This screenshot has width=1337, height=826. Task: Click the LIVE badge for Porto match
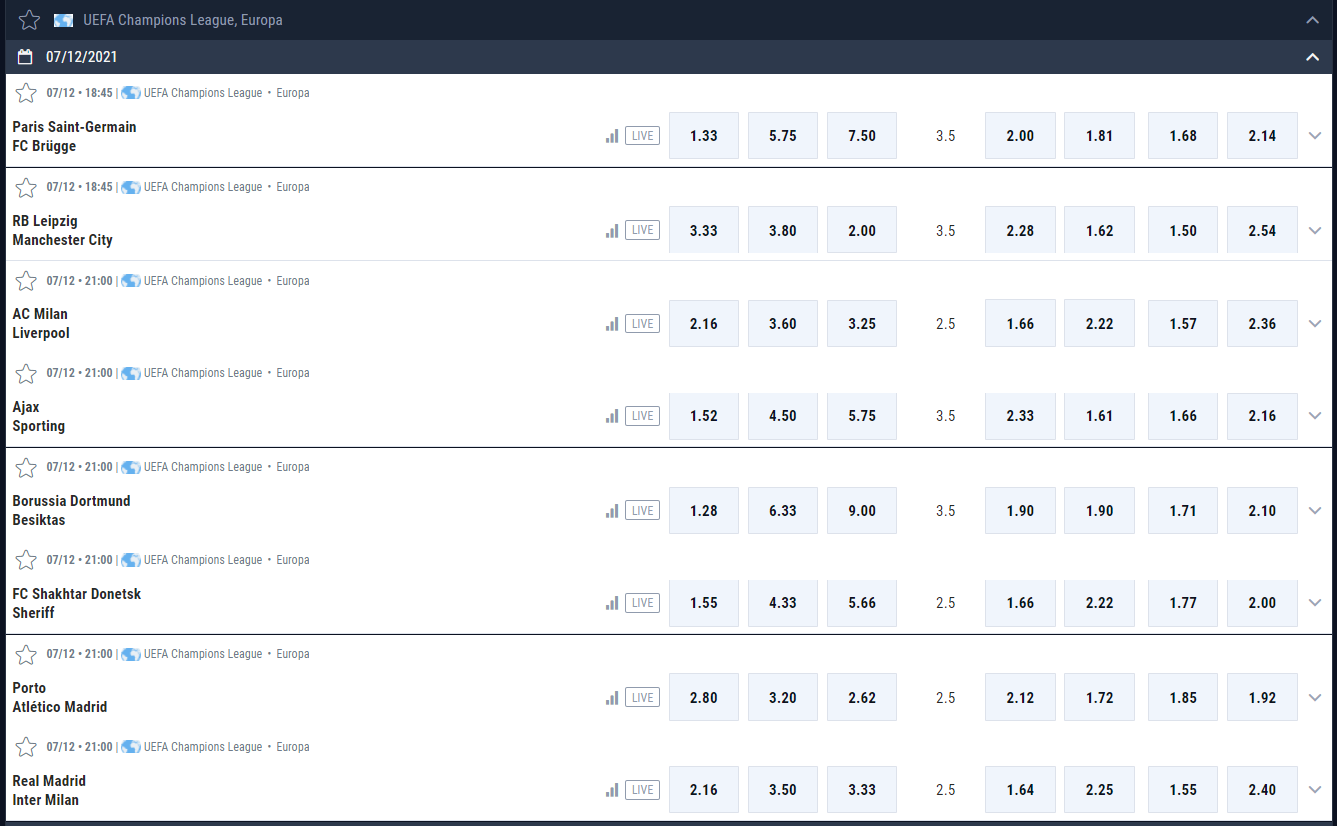[642, 698]
